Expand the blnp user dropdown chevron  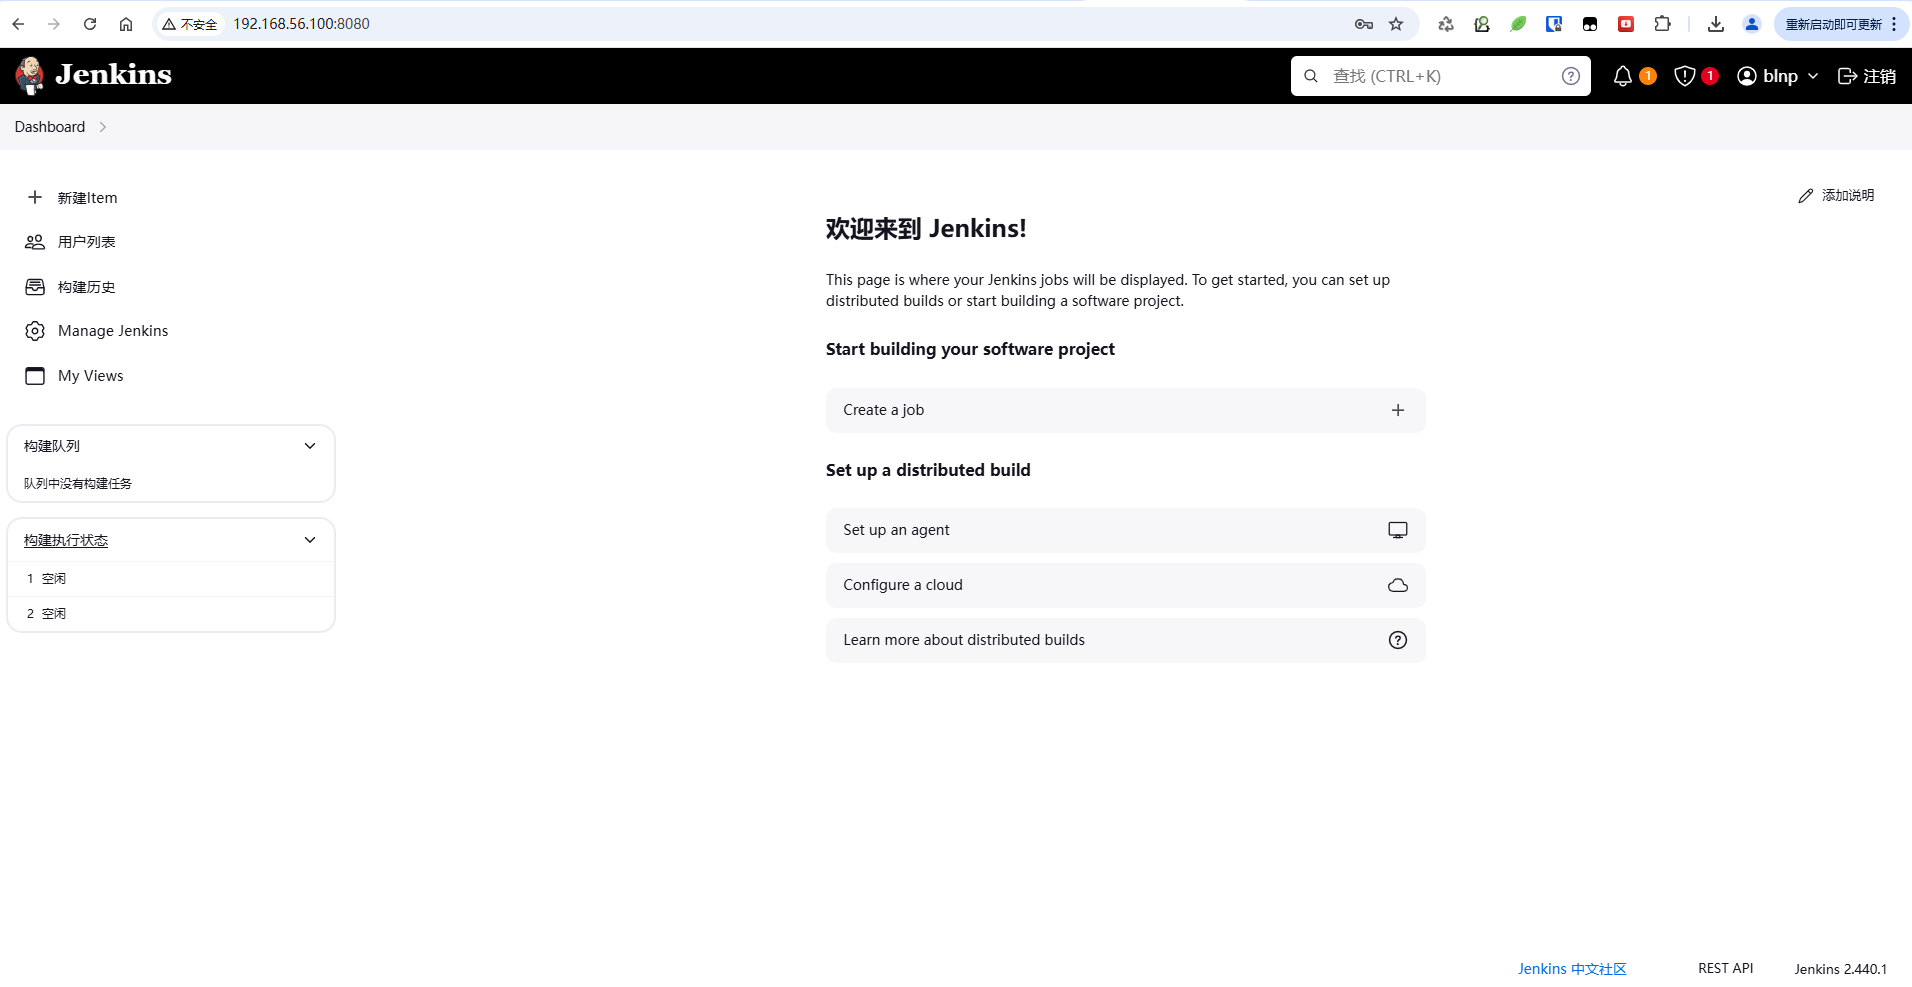pos(1813,76)
